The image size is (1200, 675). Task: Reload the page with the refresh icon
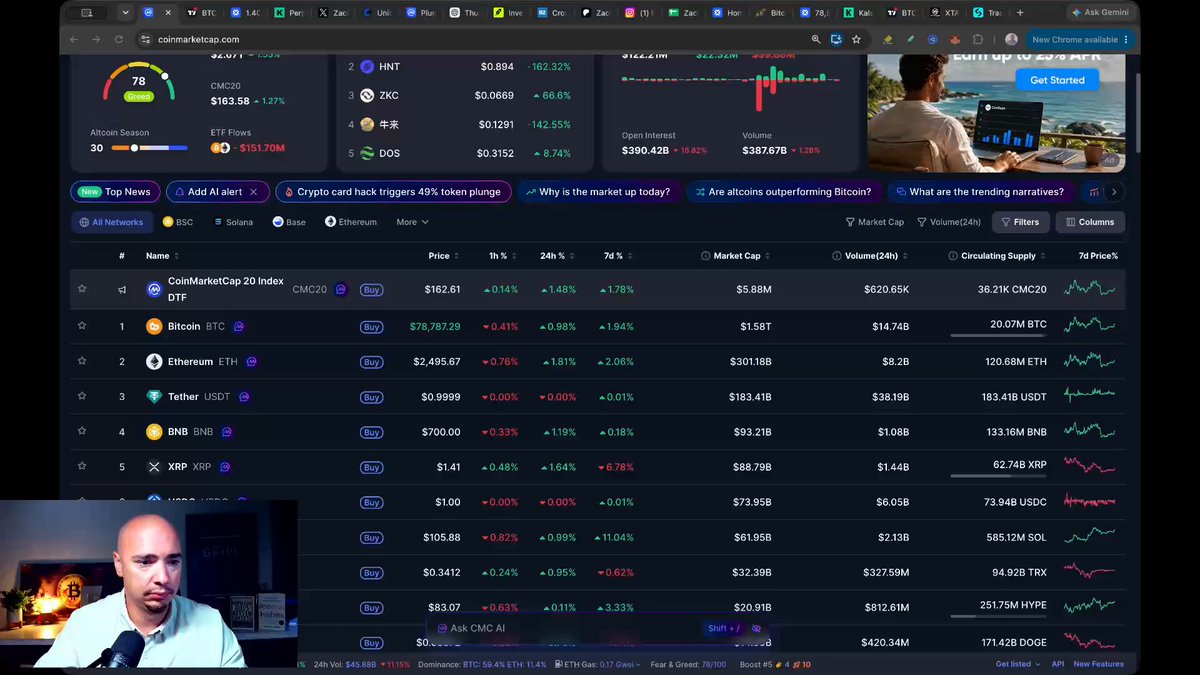click(119, 39)
